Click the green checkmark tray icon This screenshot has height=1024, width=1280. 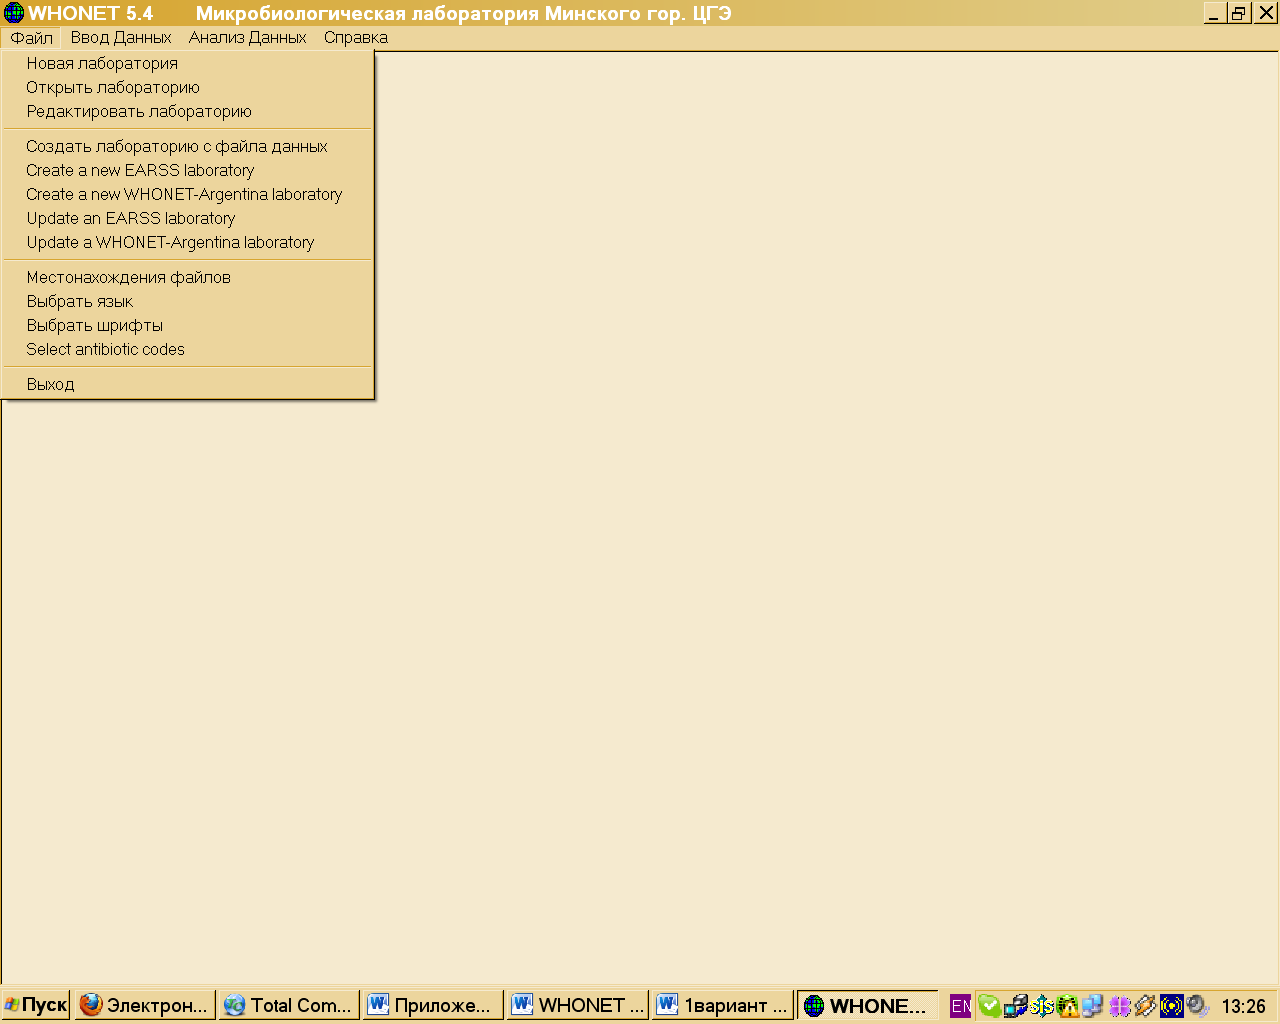point(989,1006)
